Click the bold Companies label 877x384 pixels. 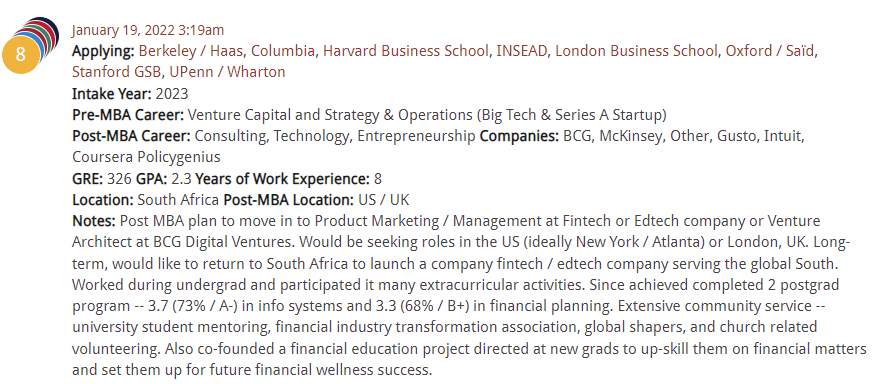(x=519, y=136)
